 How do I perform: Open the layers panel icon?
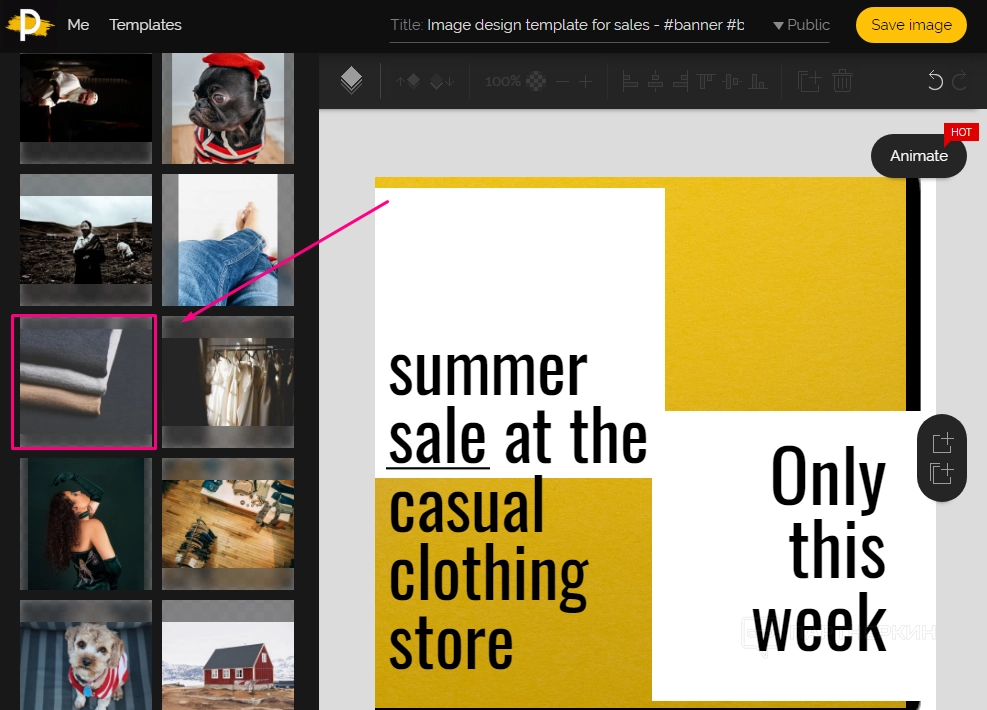(x=351, y=81)
